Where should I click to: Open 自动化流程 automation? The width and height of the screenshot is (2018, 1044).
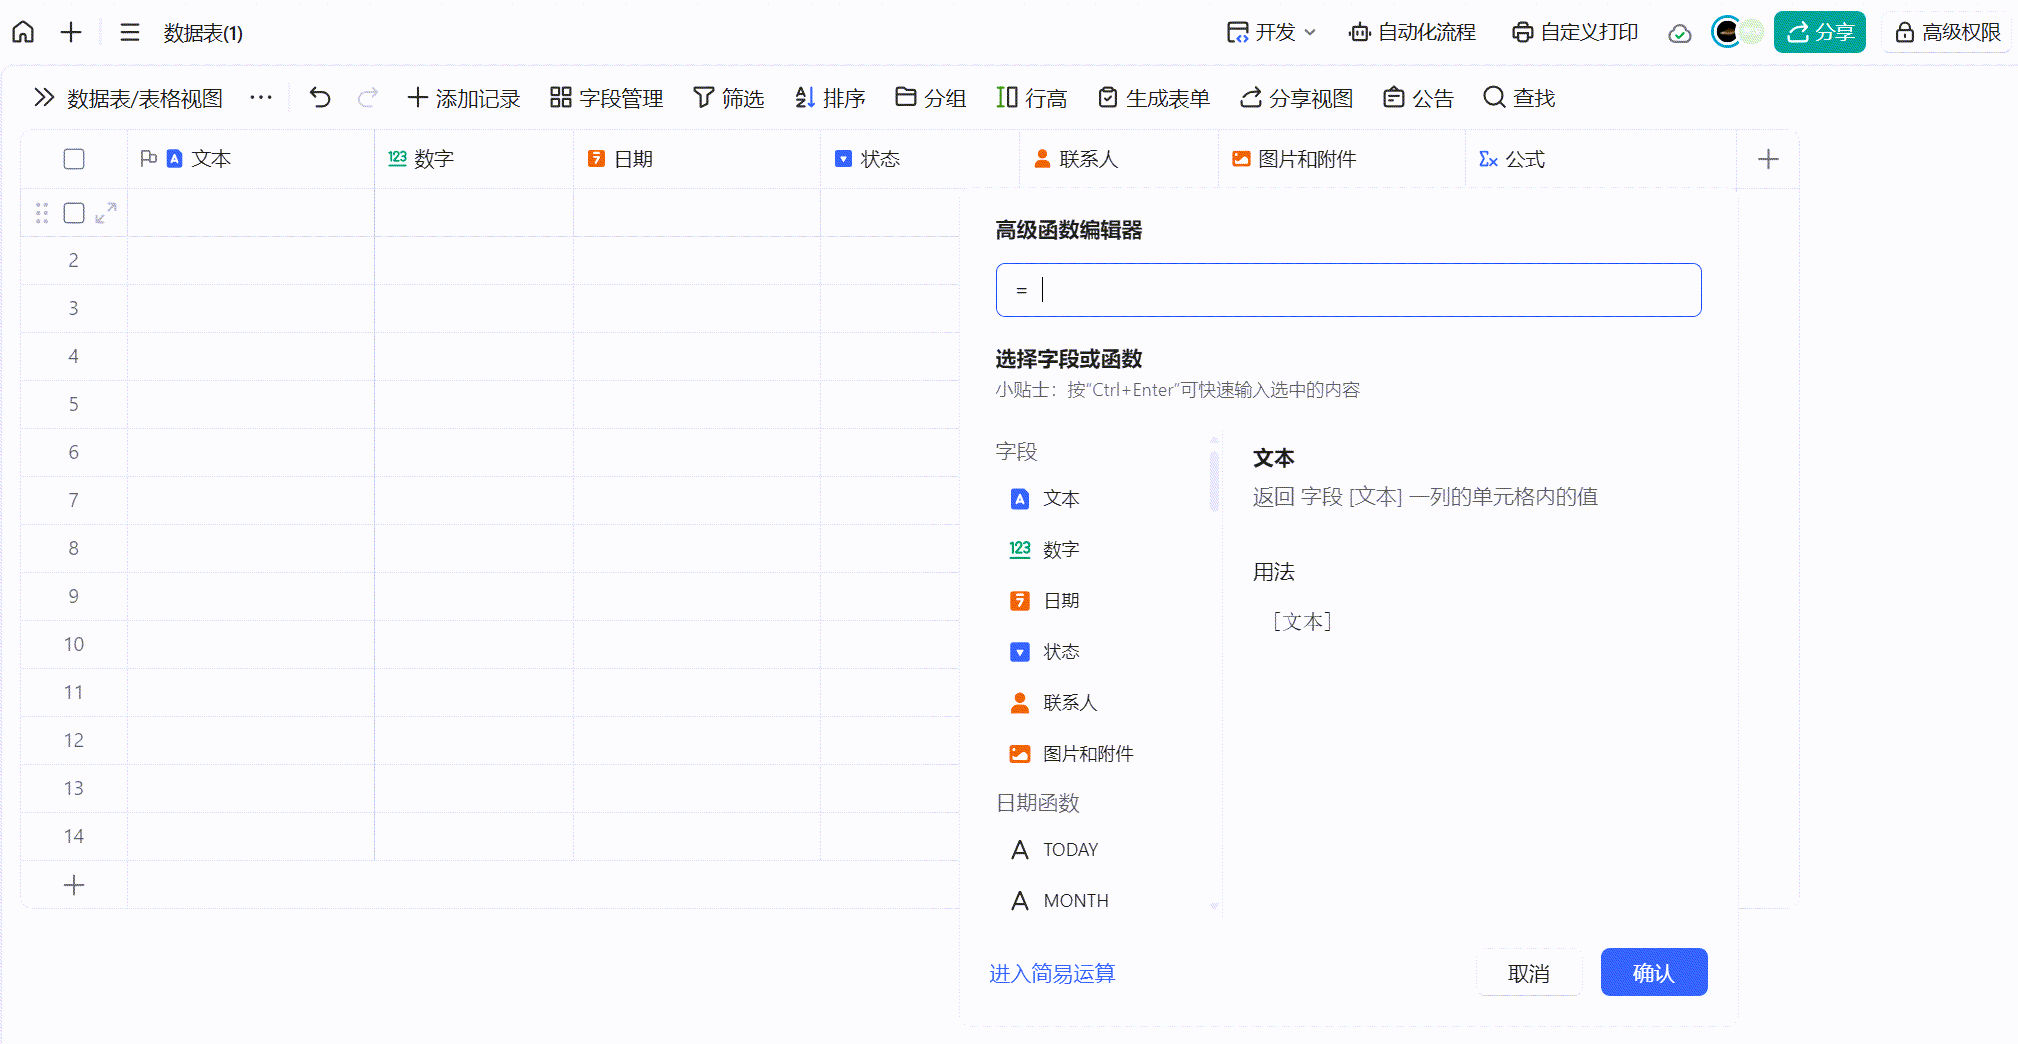pos(1412,32)
